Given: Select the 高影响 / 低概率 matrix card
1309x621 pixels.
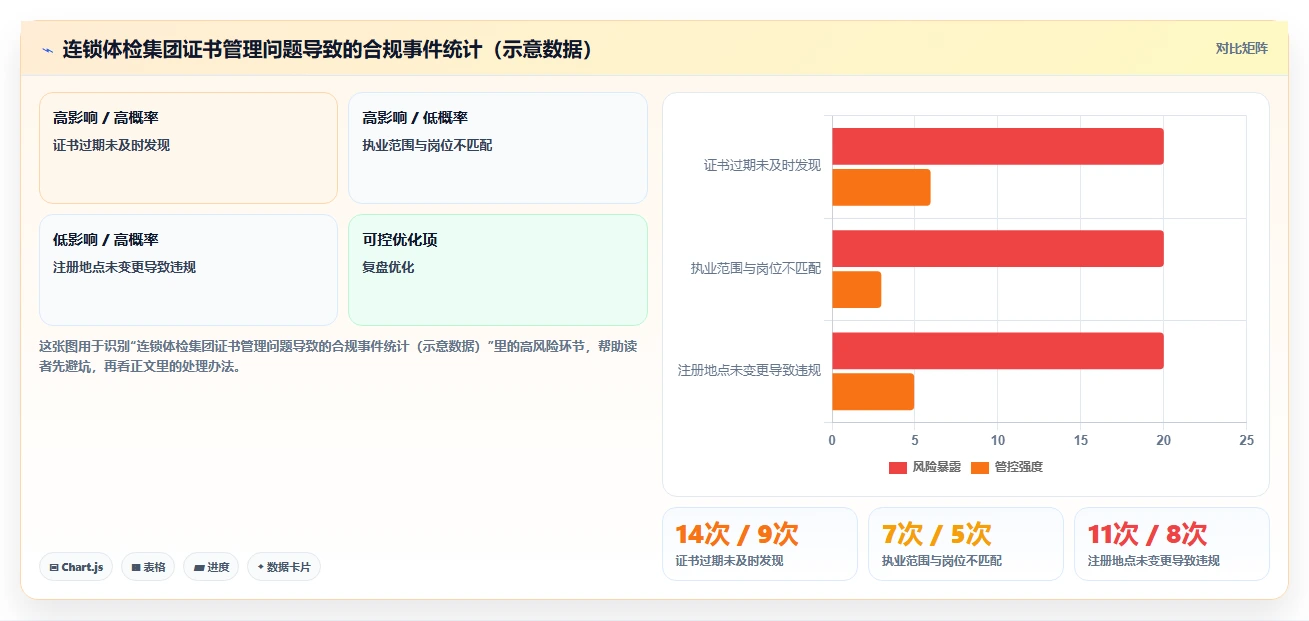Looking at the screenshot, I should [498, 148].
